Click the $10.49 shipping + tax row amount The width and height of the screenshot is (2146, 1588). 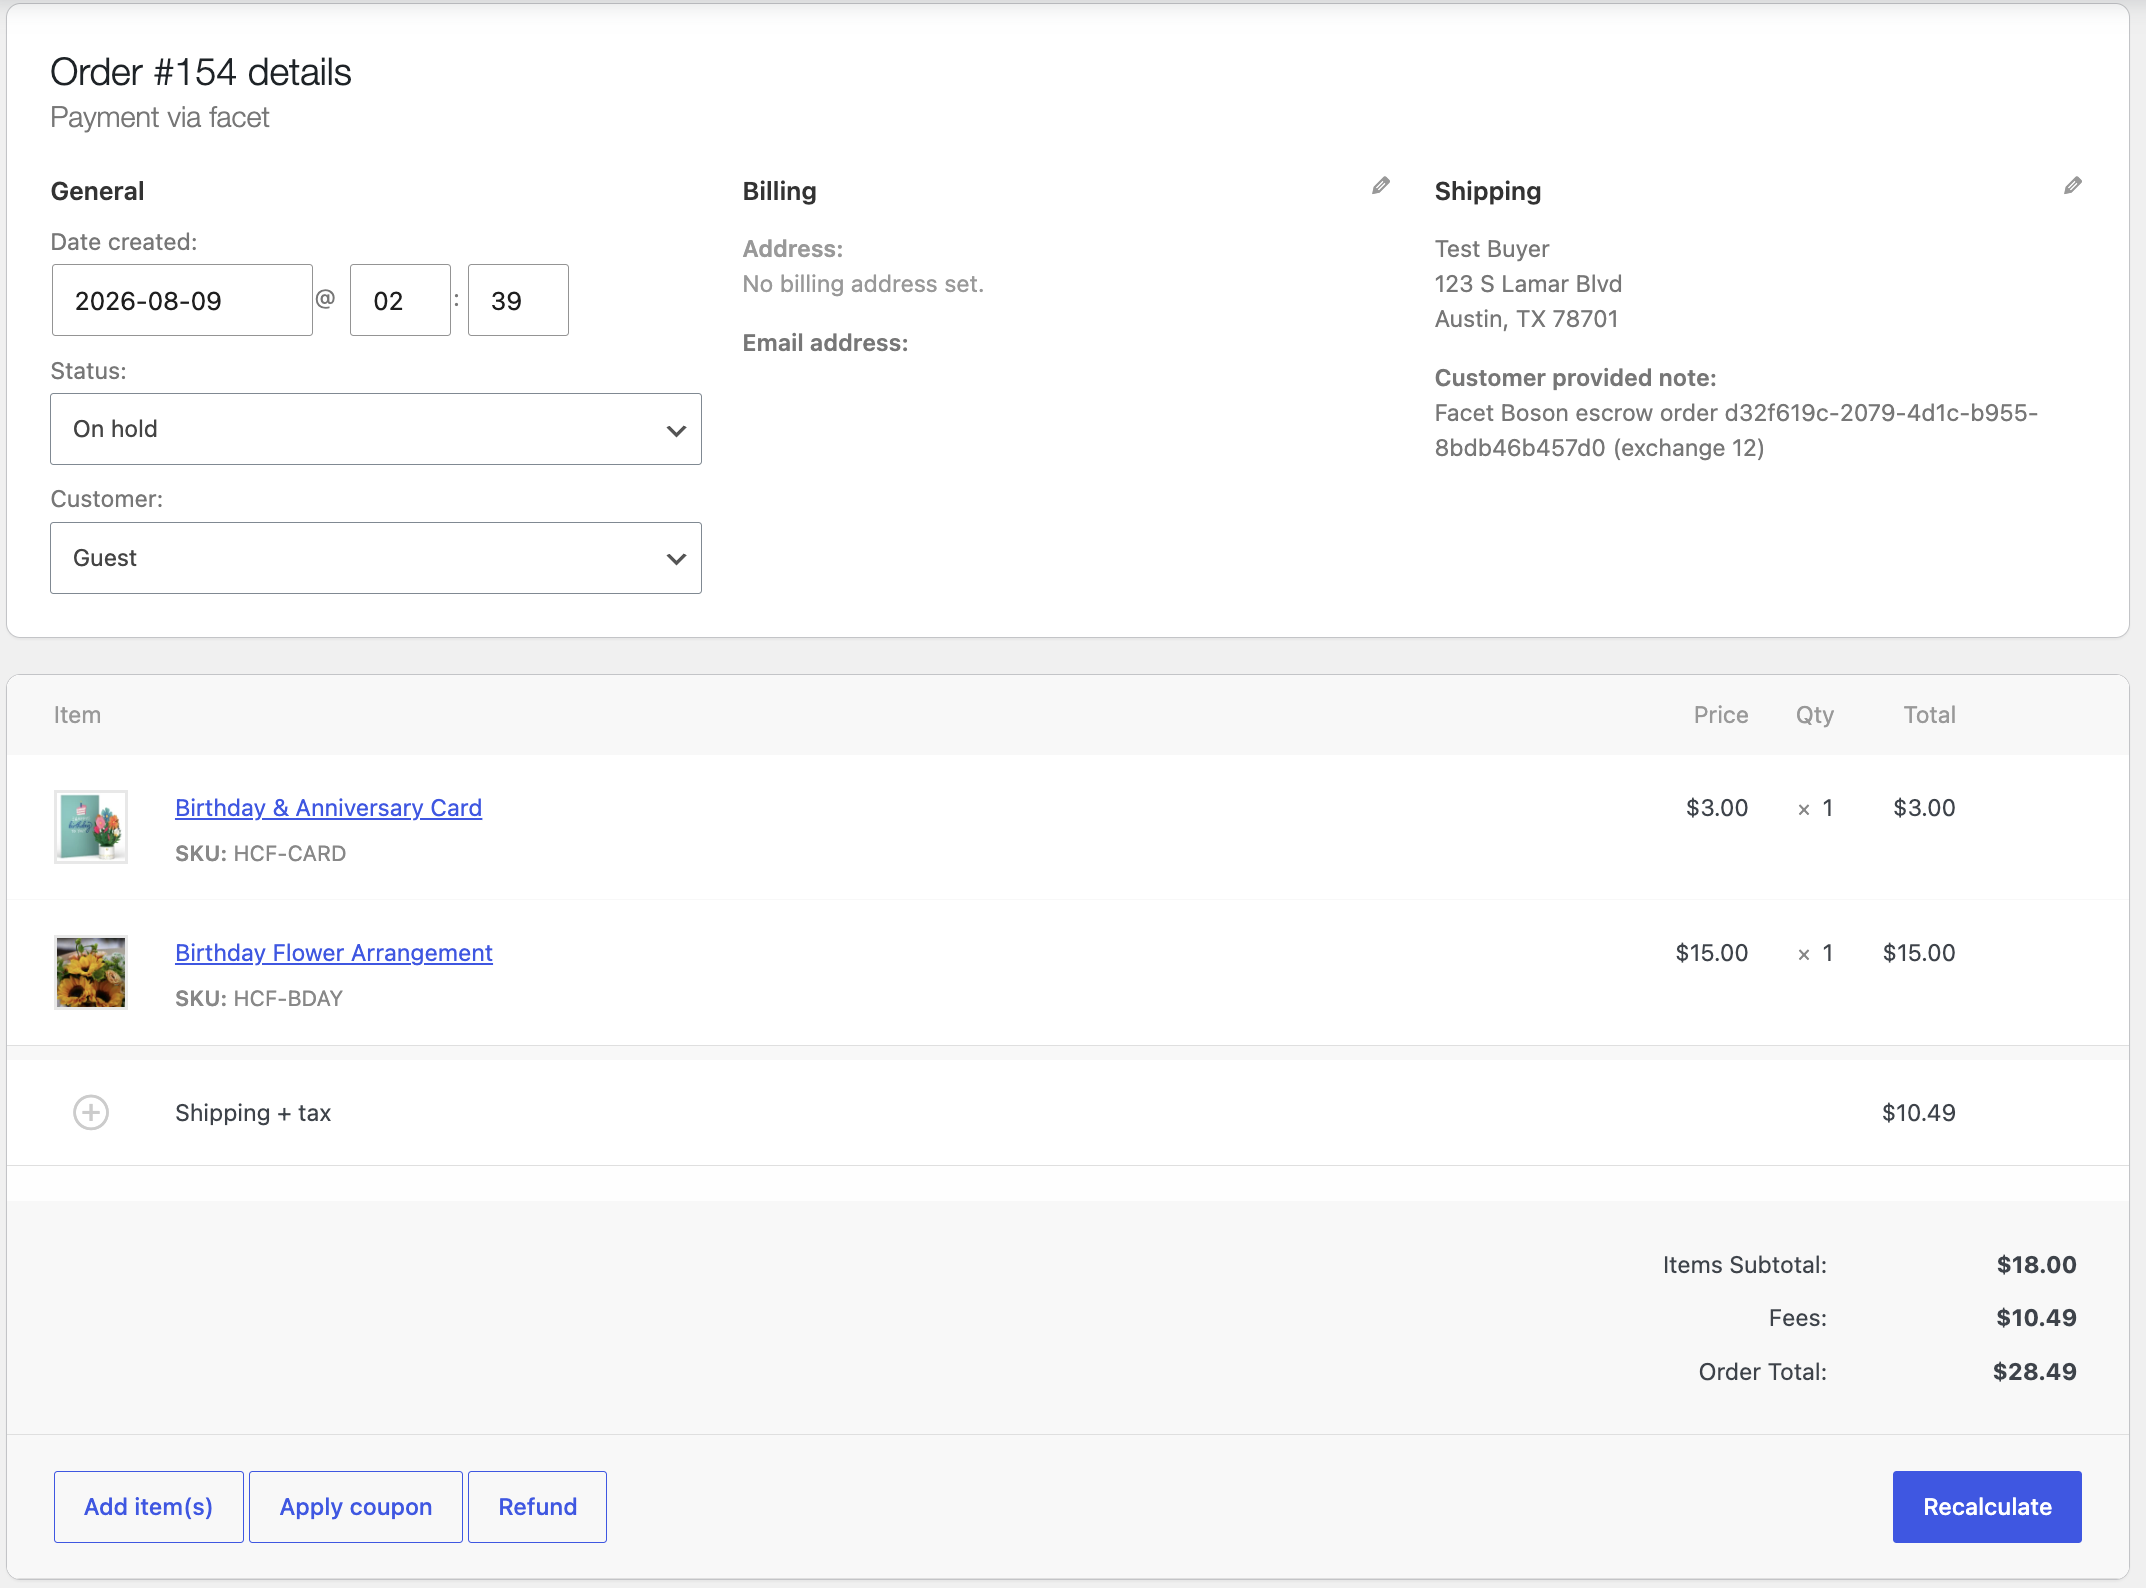[x=1918, y=1113]
